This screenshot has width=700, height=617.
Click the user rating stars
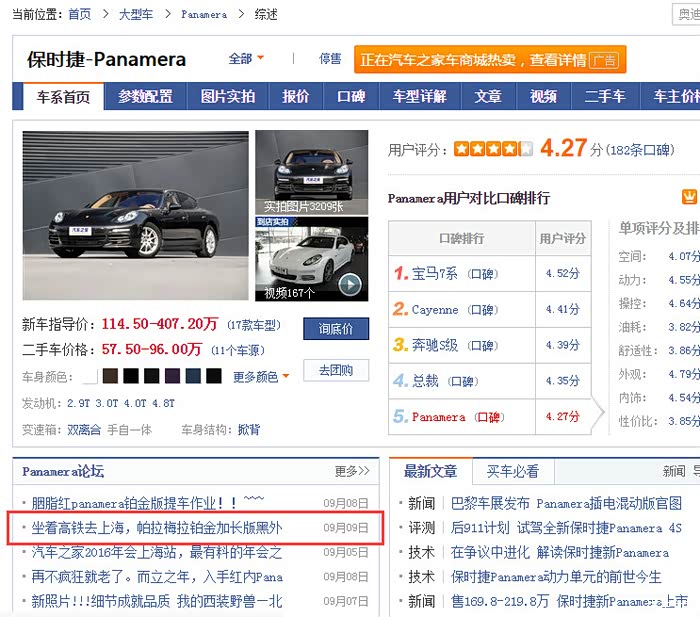click(x=492, y=149)
